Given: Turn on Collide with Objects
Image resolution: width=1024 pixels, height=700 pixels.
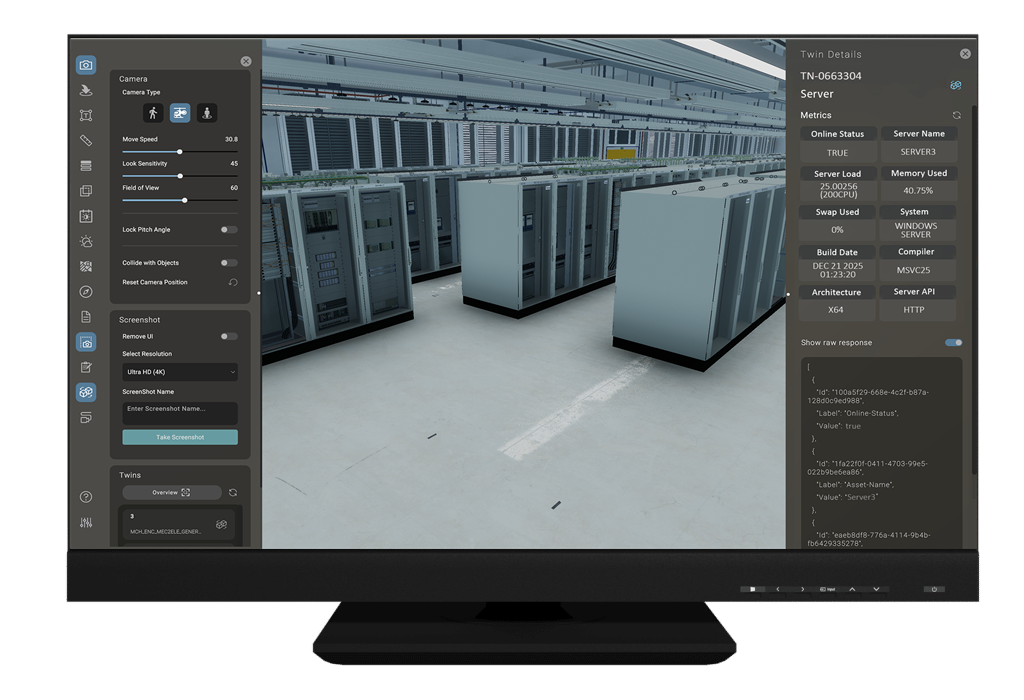Looking at the screenshot, I should point(229,263).
